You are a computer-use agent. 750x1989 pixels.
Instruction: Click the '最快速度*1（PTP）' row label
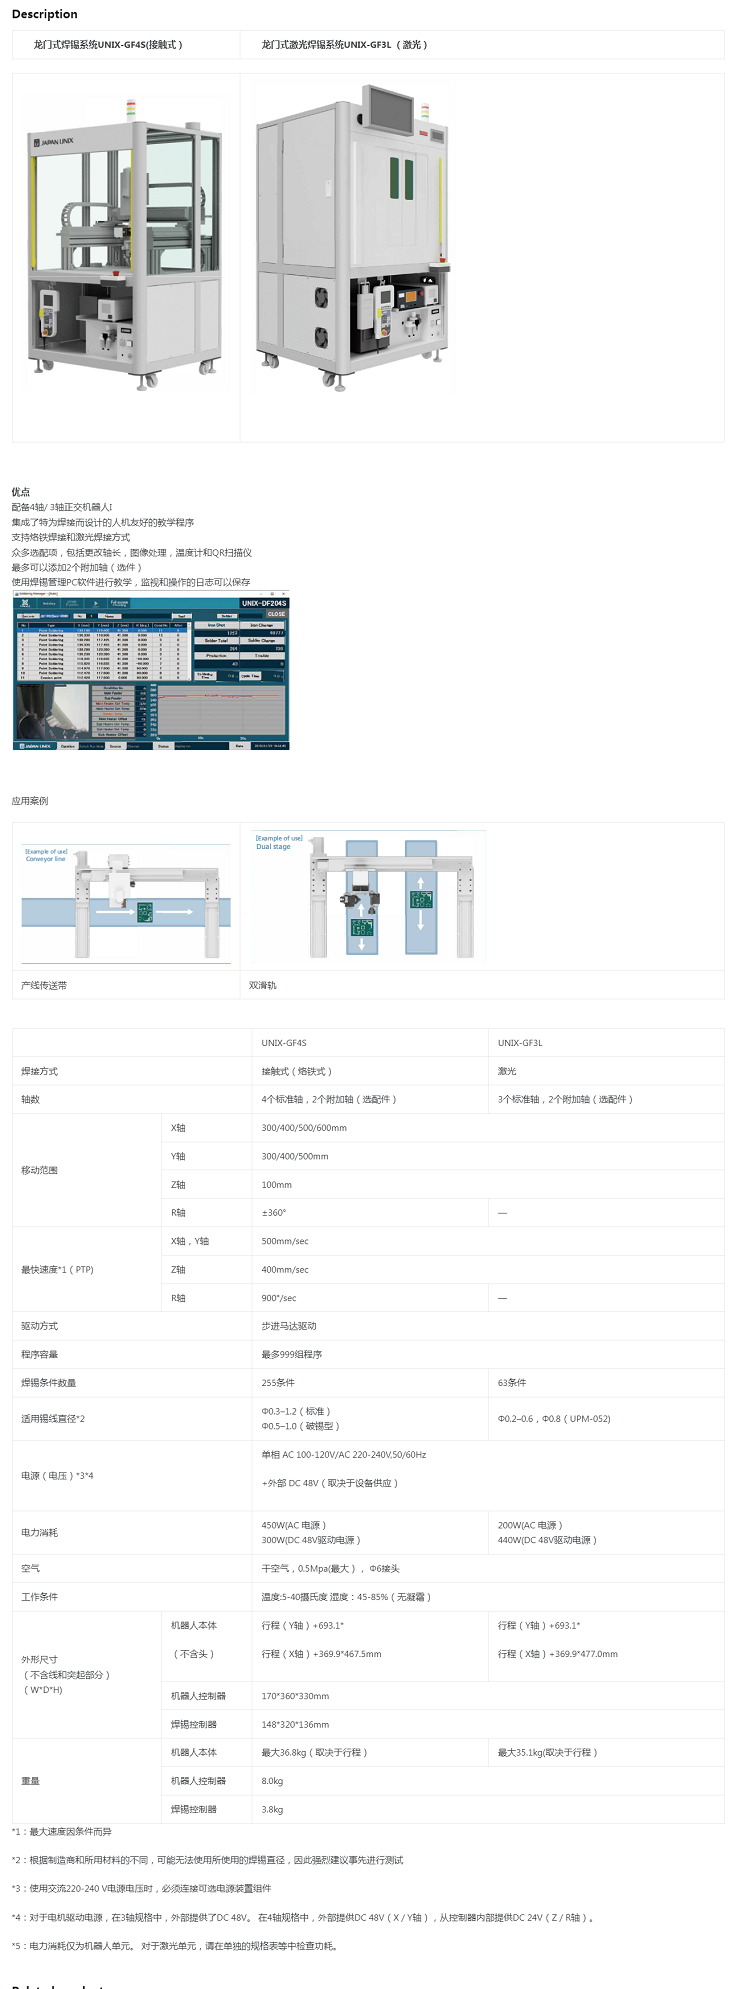[57, 1270]
